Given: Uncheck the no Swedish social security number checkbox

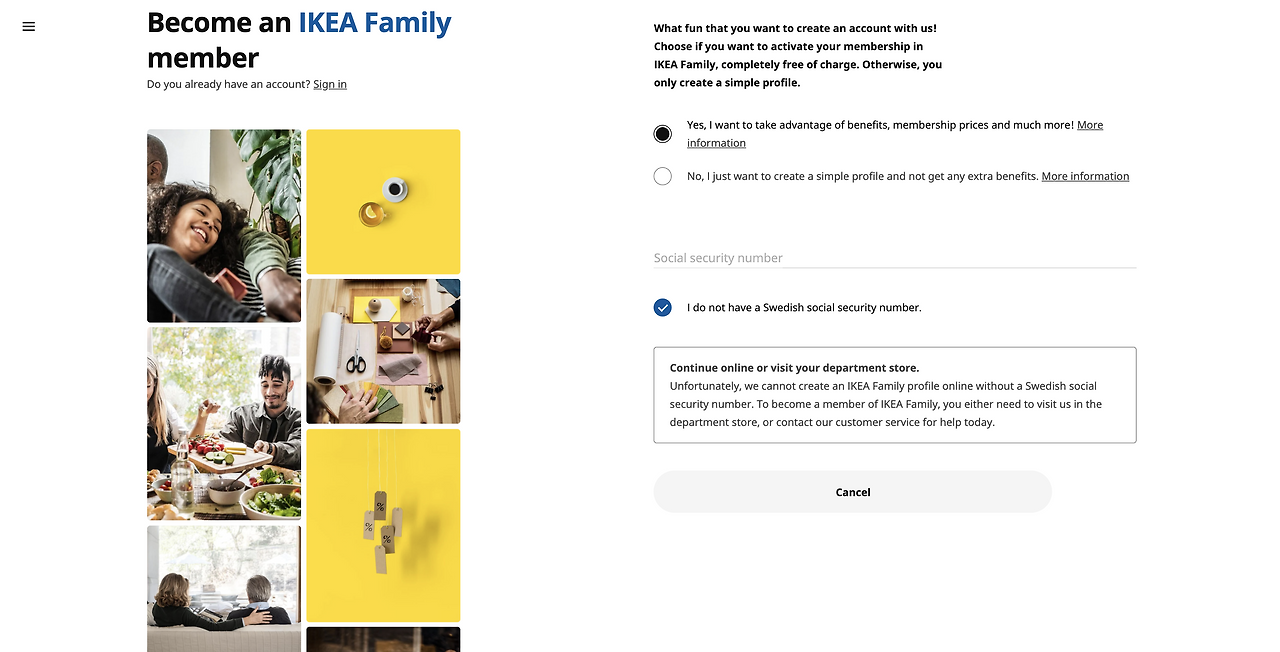Looking at the screenshot, I should click(x=662, y=307).
